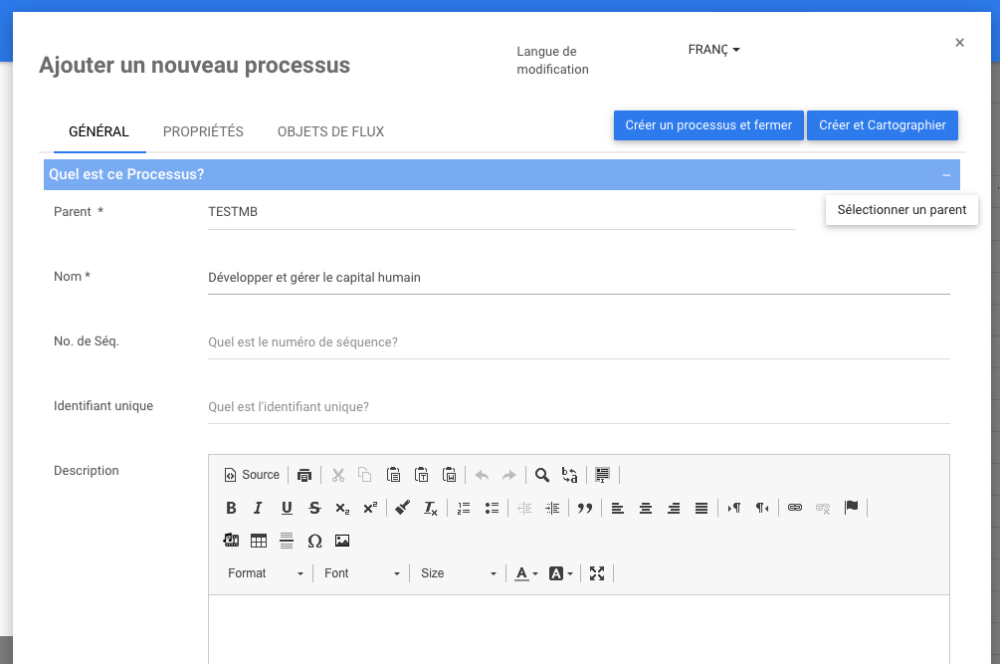Toggle Superscript formatting
This screenshot has height=664, width=1000.
tap(370, 508)
